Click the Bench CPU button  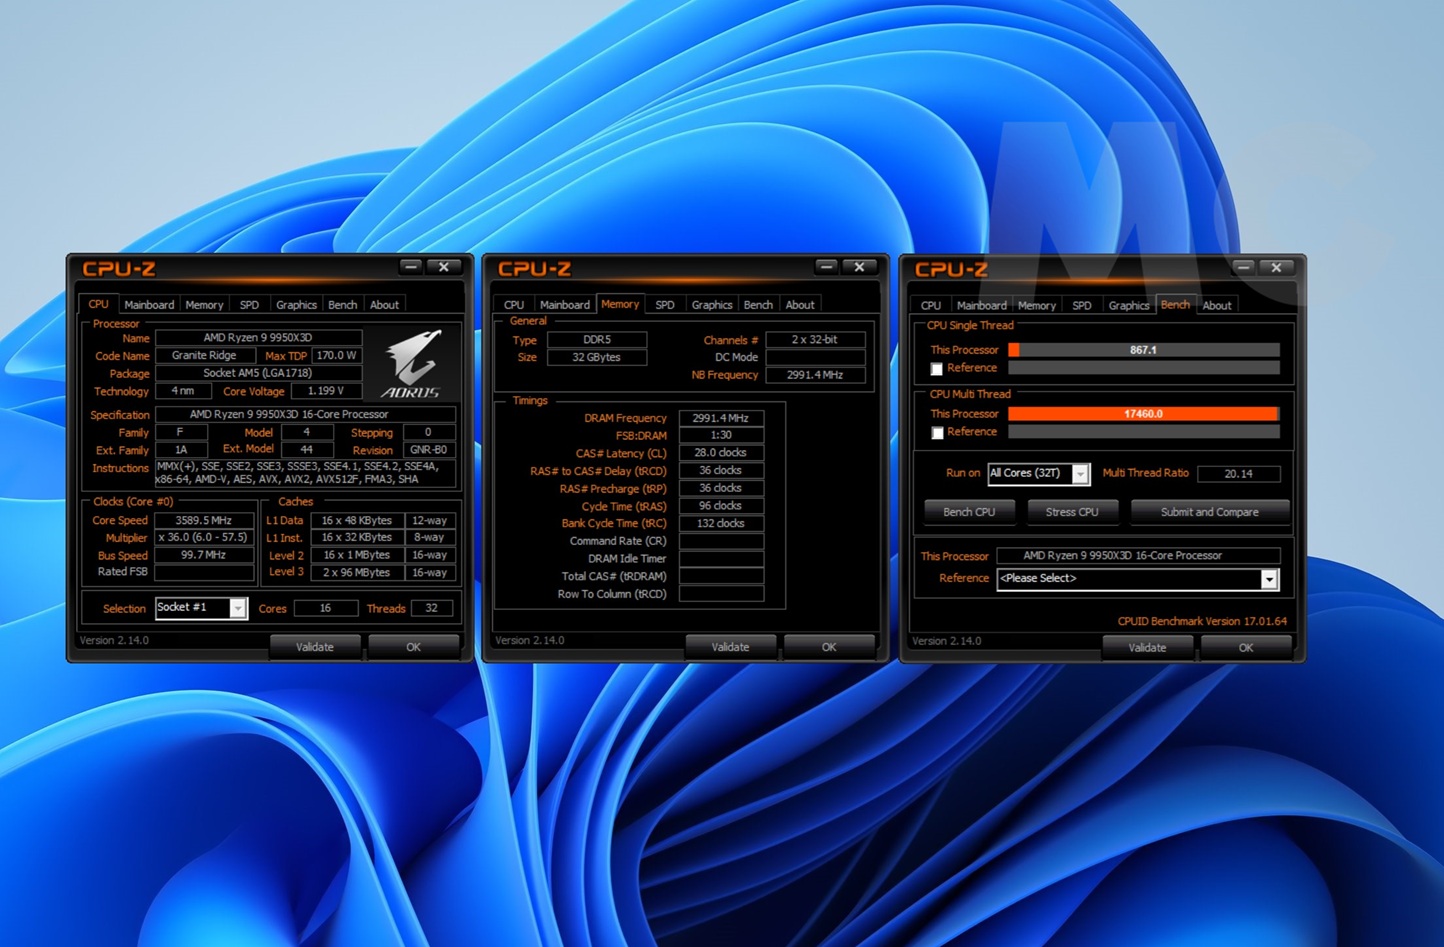969,512
